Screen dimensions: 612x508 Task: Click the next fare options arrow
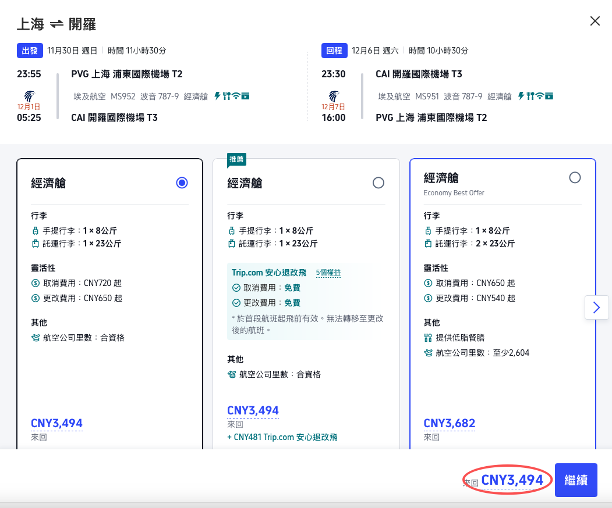click(596, 307)
